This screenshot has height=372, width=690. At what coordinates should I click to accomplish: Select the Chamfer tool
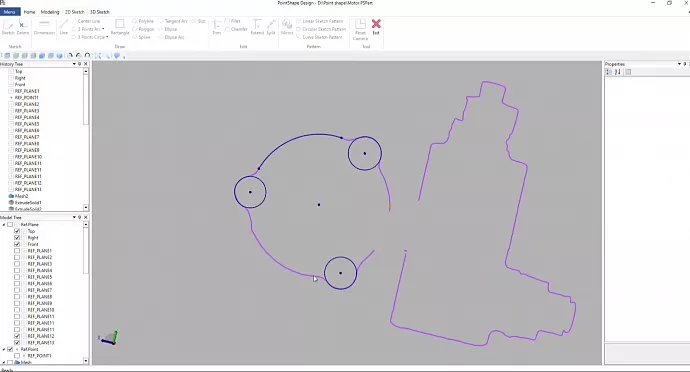click(x=236, y=29)
